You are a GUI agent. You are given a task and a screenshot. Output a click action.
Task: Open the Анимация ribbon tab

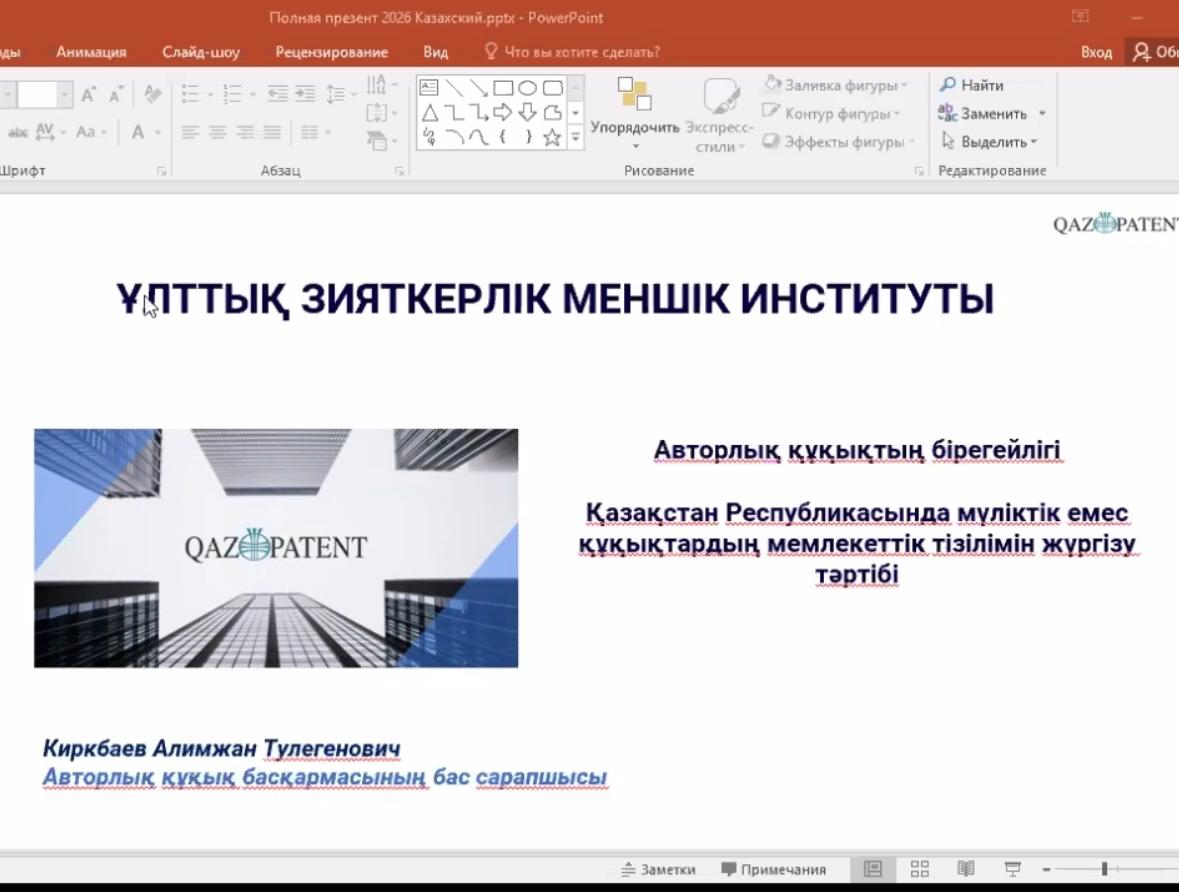[91, 52]
